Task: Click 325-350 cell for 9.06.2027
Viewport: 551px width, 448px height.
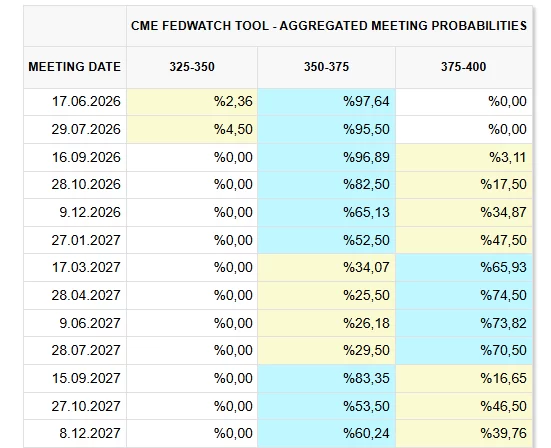Action: click(192, 323)
